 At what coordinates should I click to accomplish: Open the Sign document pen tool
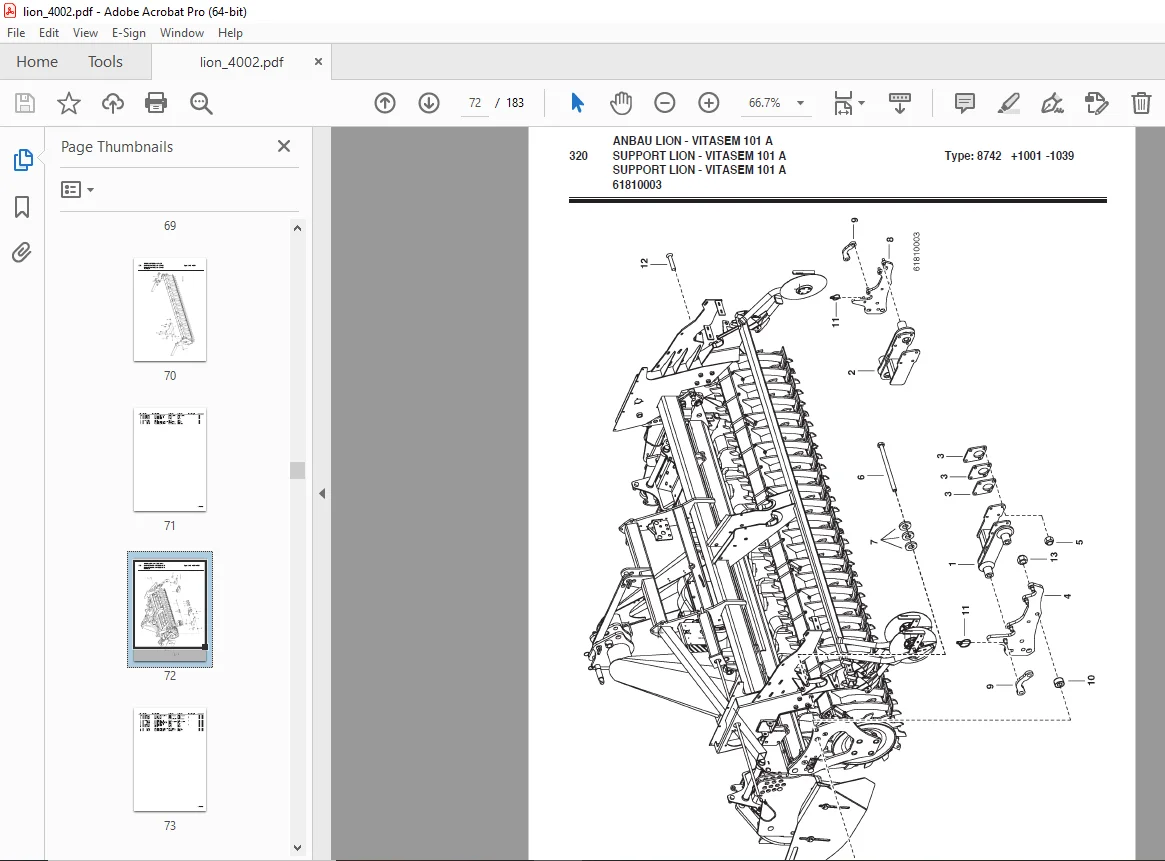(x=1052, y=103)
